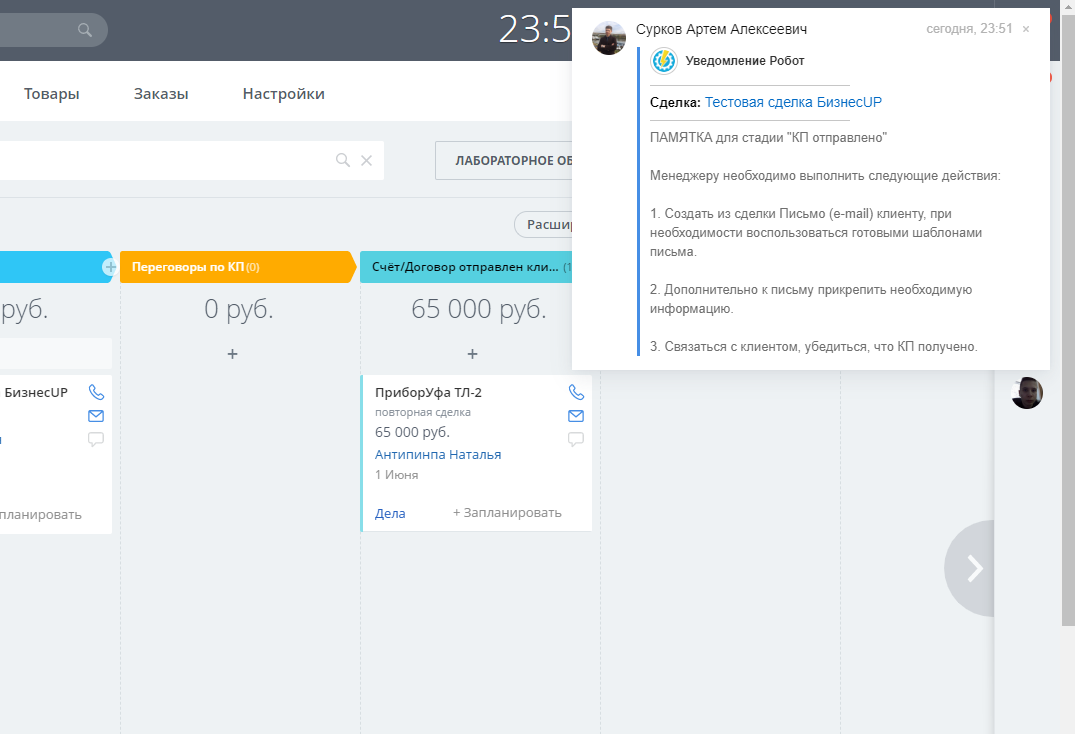Click the comment icon on БизнесUP card
This screenshot has height=734, width=1075.
pyautogui.click(x=96, y=439)
